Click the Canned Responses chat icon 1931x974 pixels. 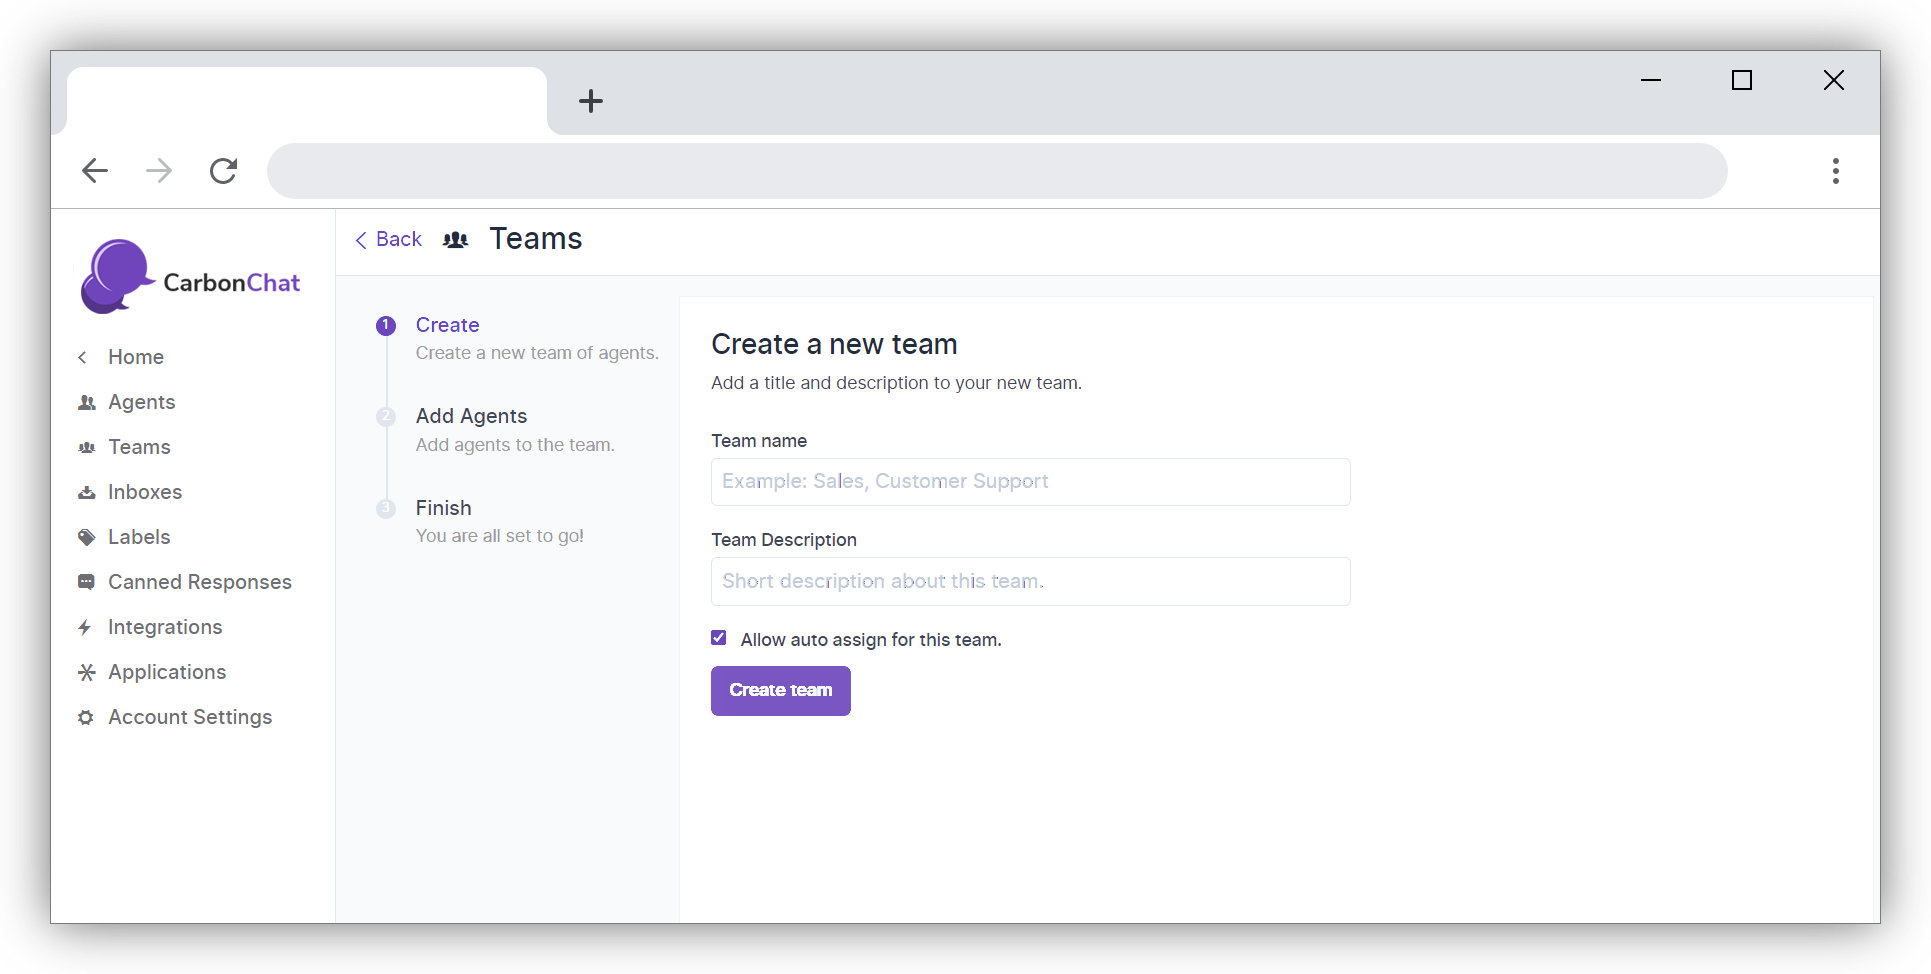(x=87, y=582)
